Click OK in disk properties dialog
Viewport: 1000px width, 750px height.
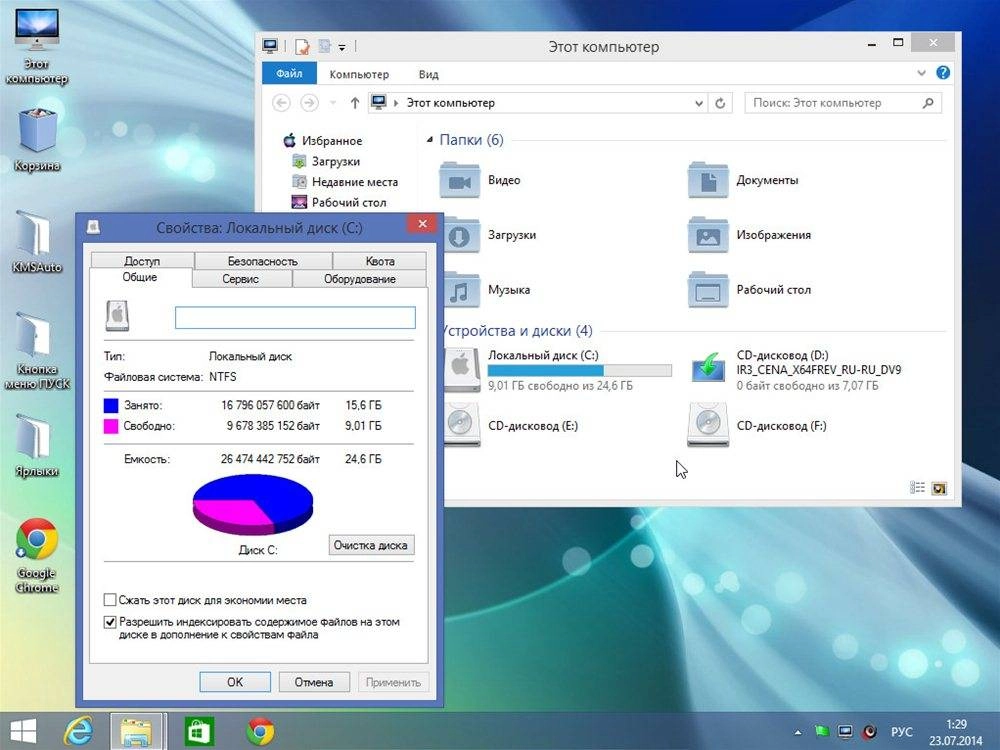click(x=235, y=682)
